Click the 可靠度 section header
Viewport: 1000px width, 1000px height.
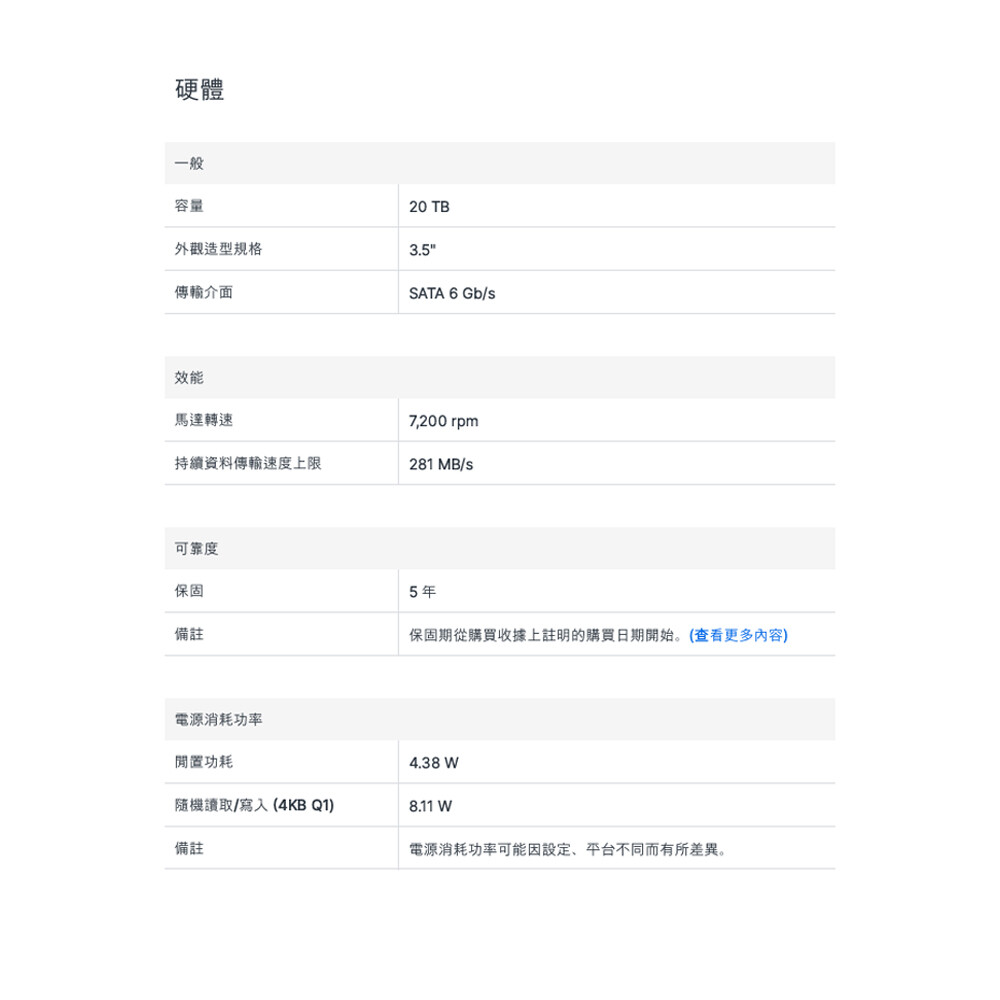point(196,548)
